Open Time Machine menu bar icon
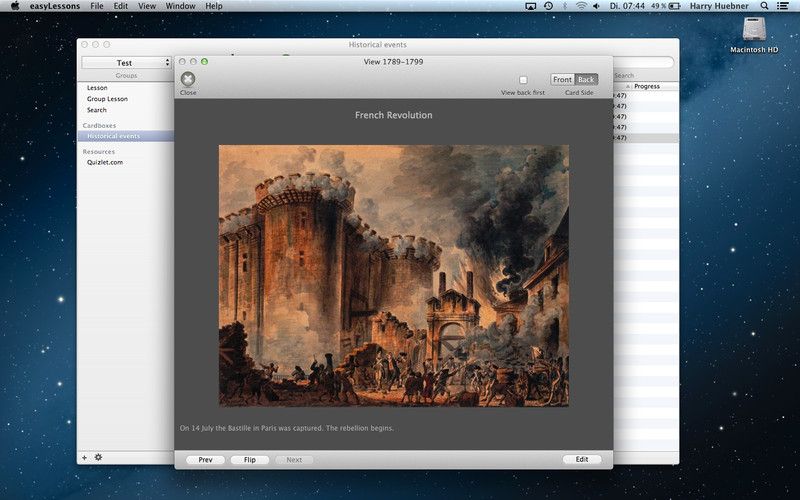800x500 pixels. 548,6
